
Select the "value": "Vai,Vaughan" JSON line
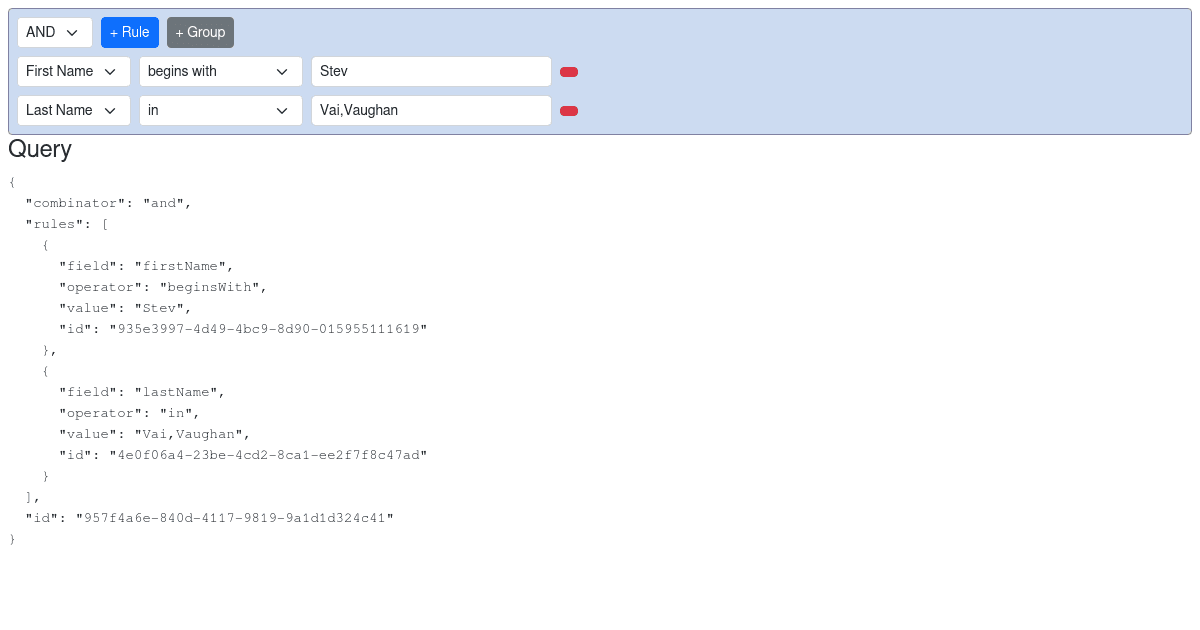(155, 434)
